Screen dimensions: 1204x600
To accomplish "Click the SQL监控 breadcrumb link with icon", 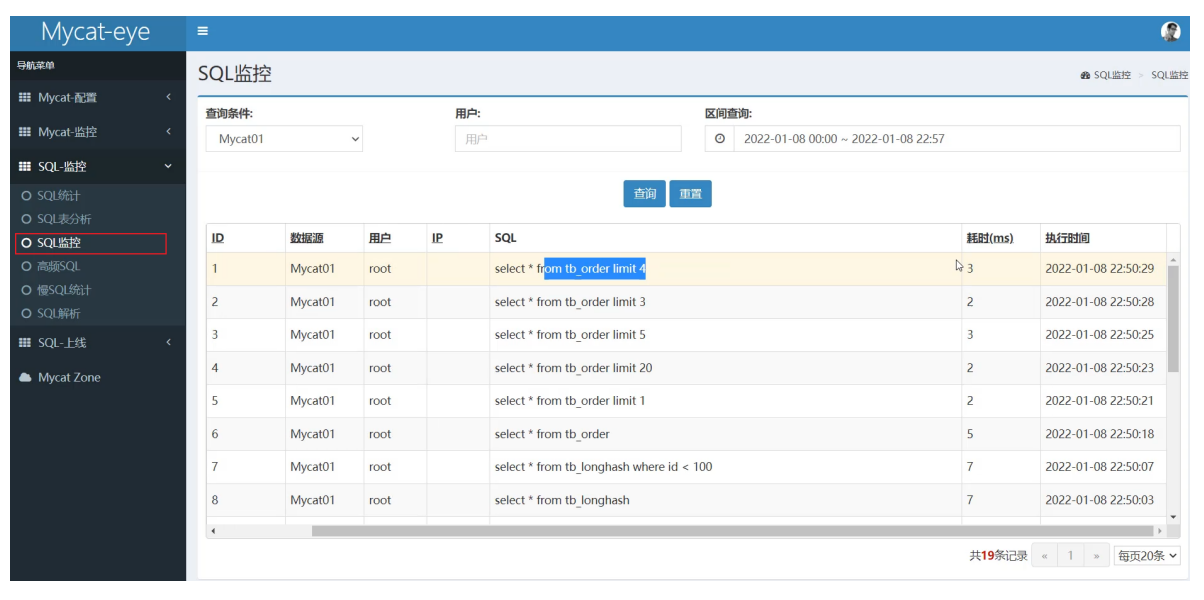I will pyautogui.click(x=1105, y=75).
